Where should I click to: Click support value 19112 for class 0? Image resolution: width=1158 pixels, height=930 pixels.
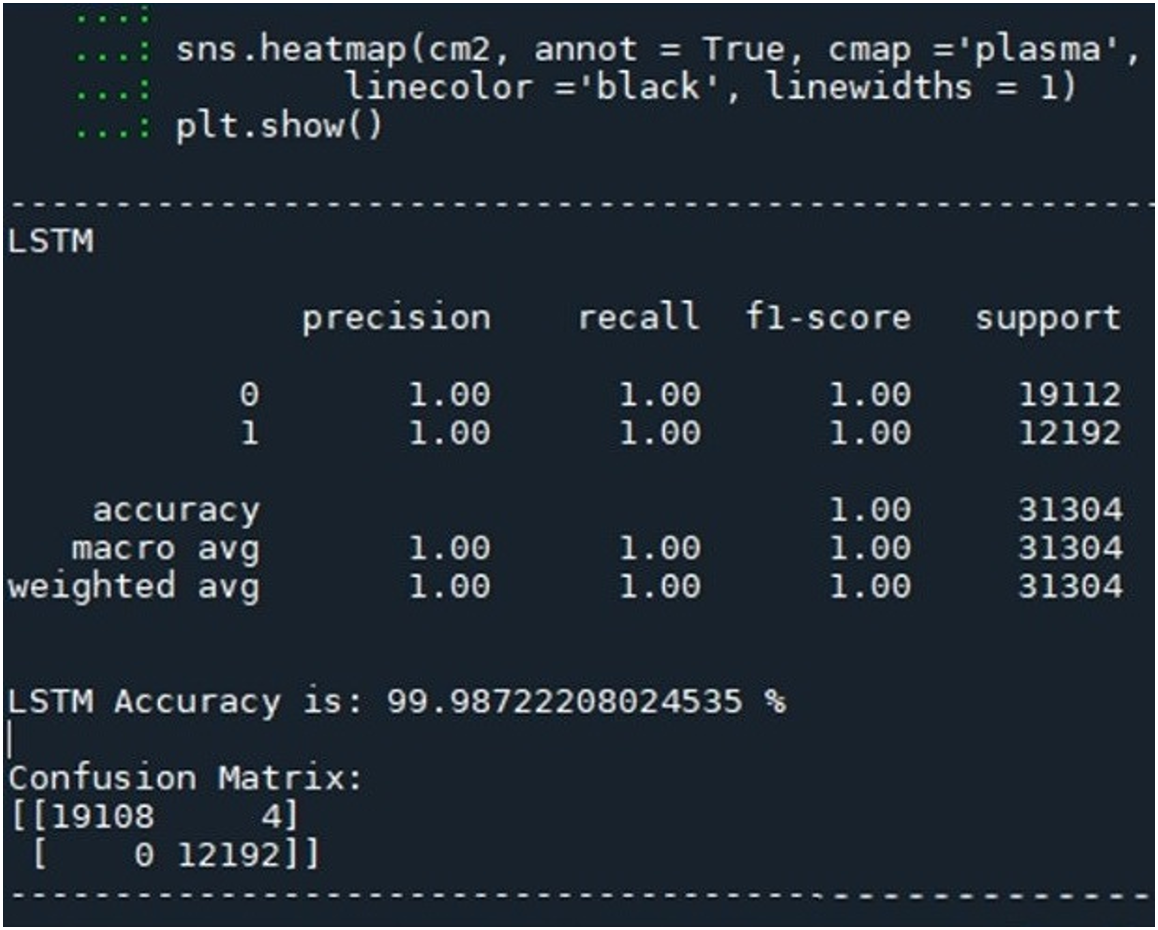[1069, 395]
